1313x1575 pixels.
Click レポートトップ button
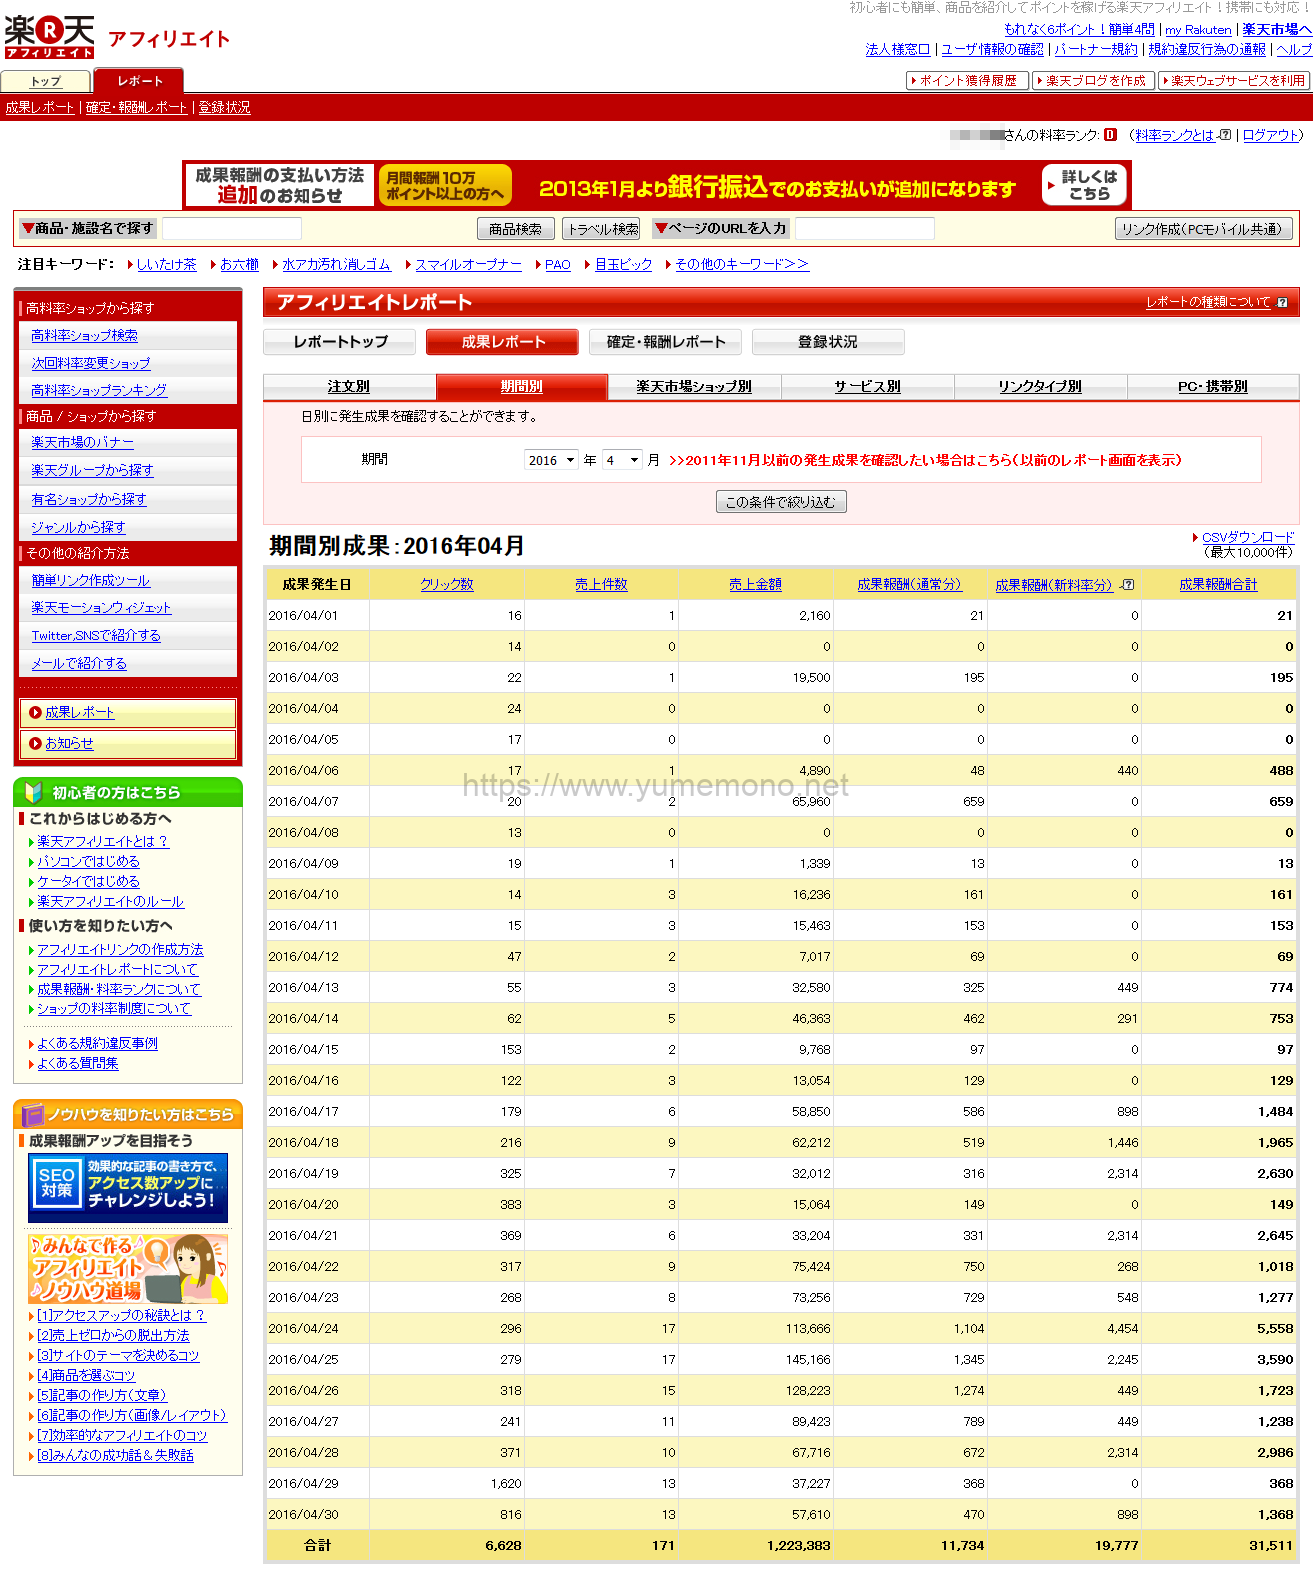click(x=340, y=342)
